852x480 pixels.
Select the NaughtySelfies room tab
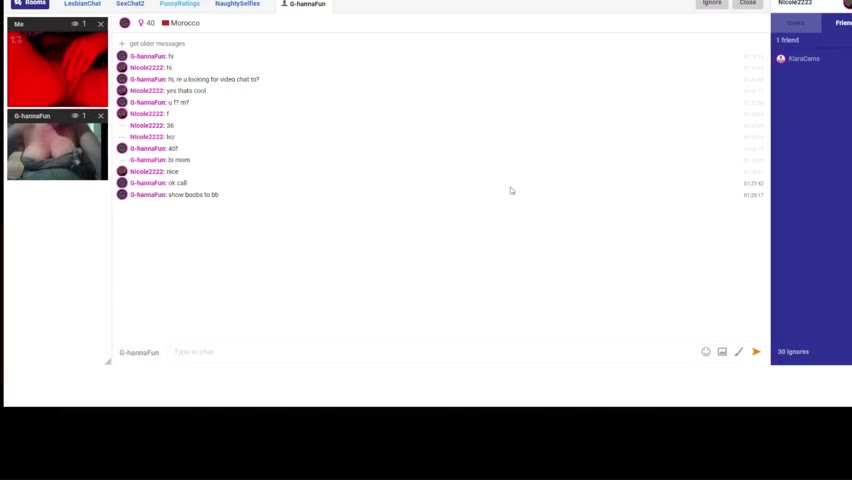pyautogui.click(x=237, y=4)
